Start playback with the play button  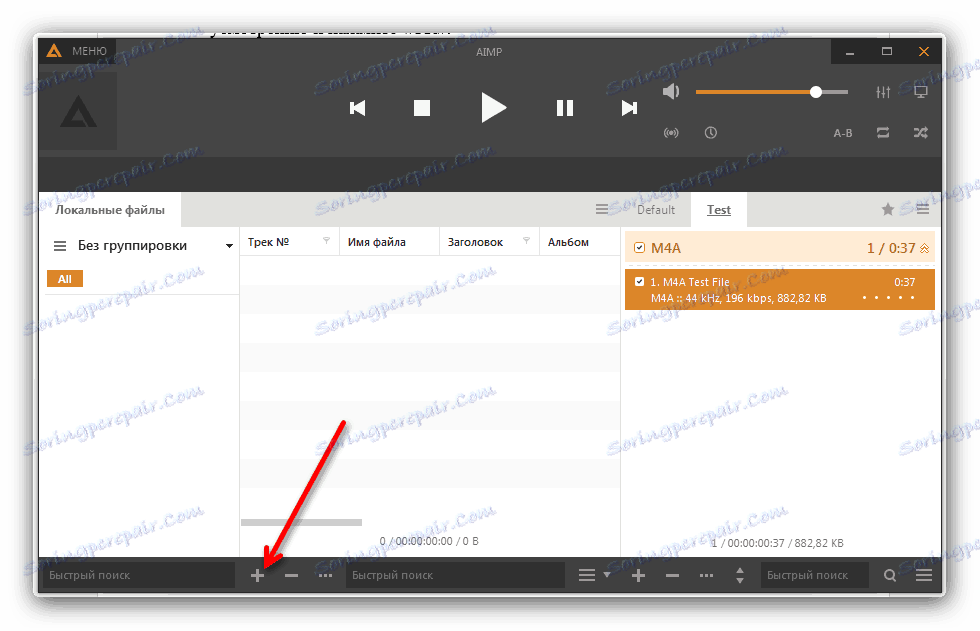493,107
